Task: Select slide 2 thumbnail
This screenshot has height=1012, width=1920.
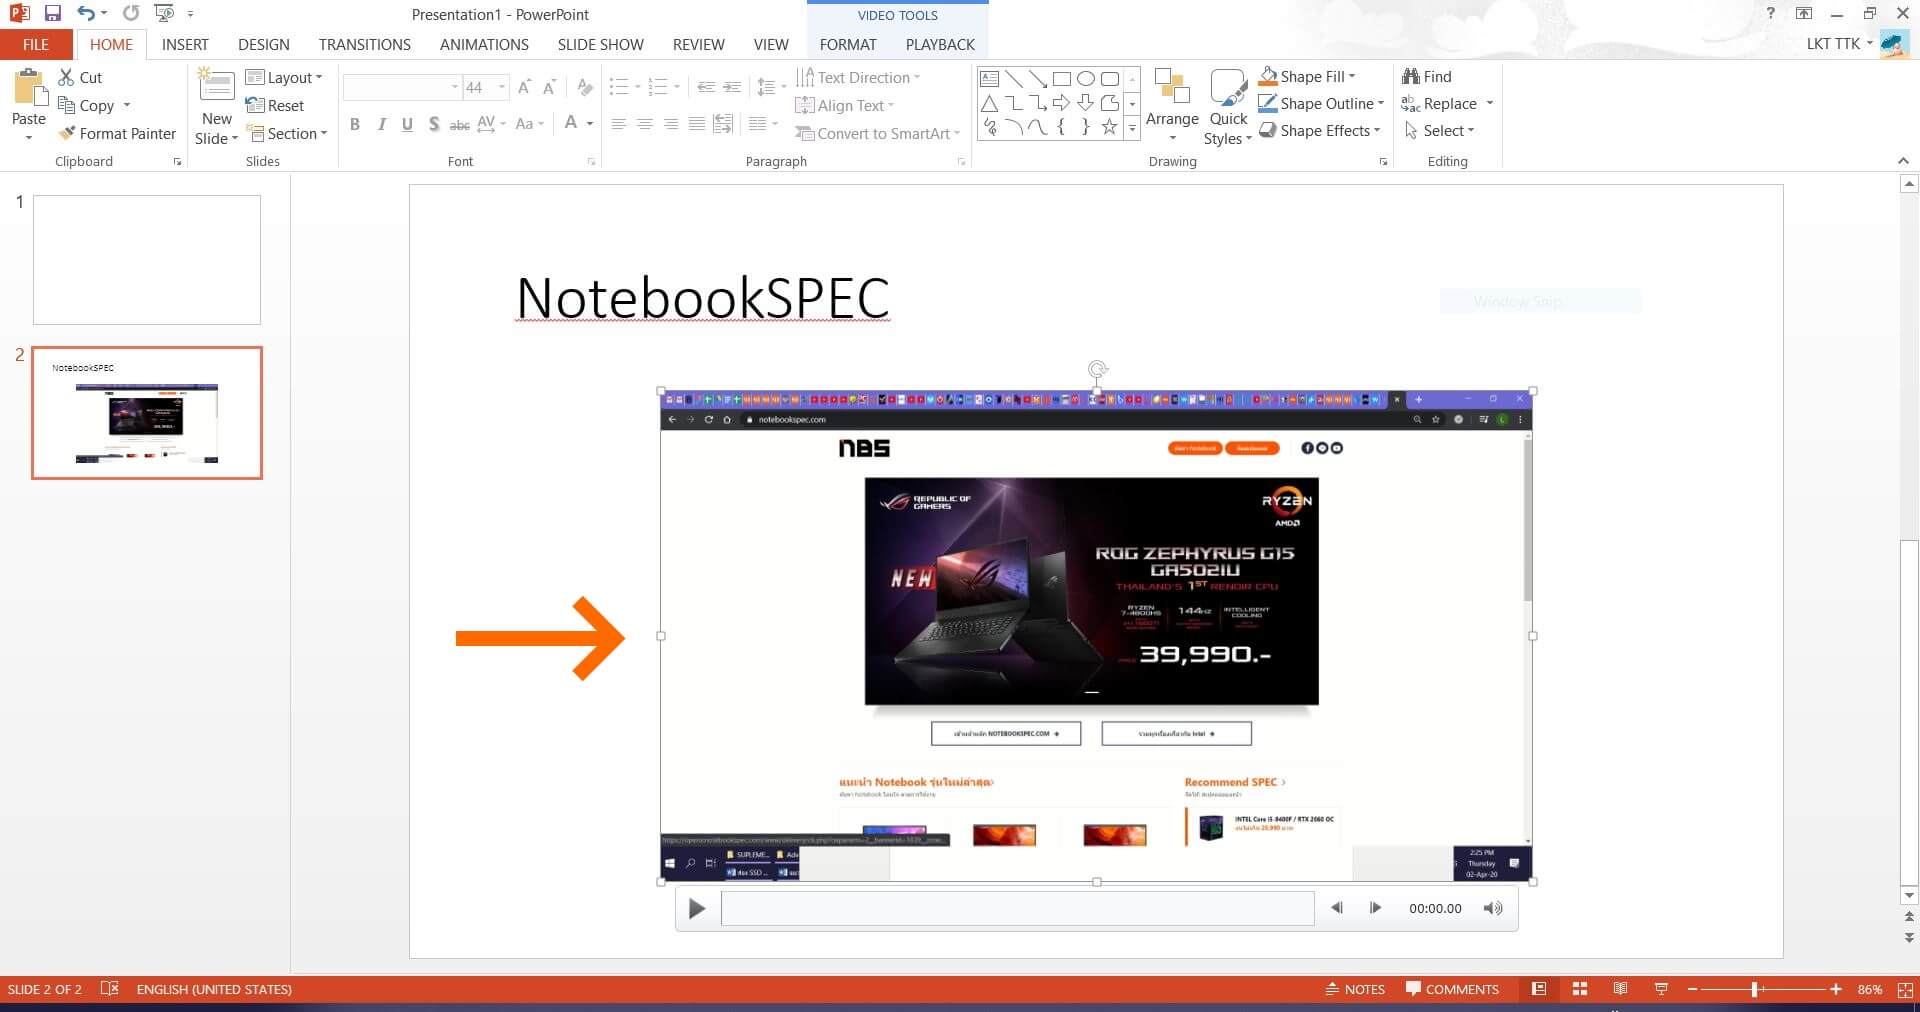Action: tap(147, 413)
